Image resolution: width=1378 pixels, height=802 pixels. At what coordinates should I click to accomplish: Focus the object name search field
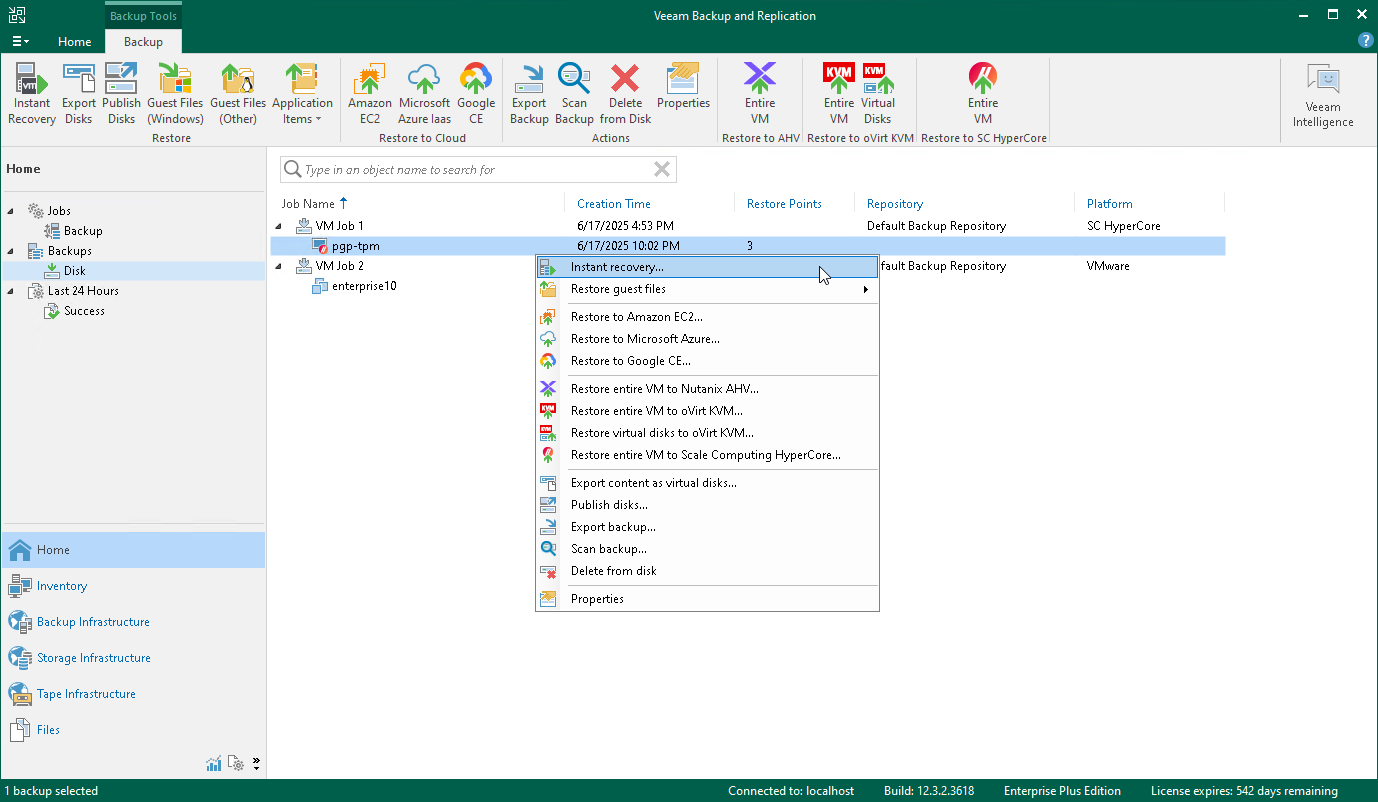[478, 170]
